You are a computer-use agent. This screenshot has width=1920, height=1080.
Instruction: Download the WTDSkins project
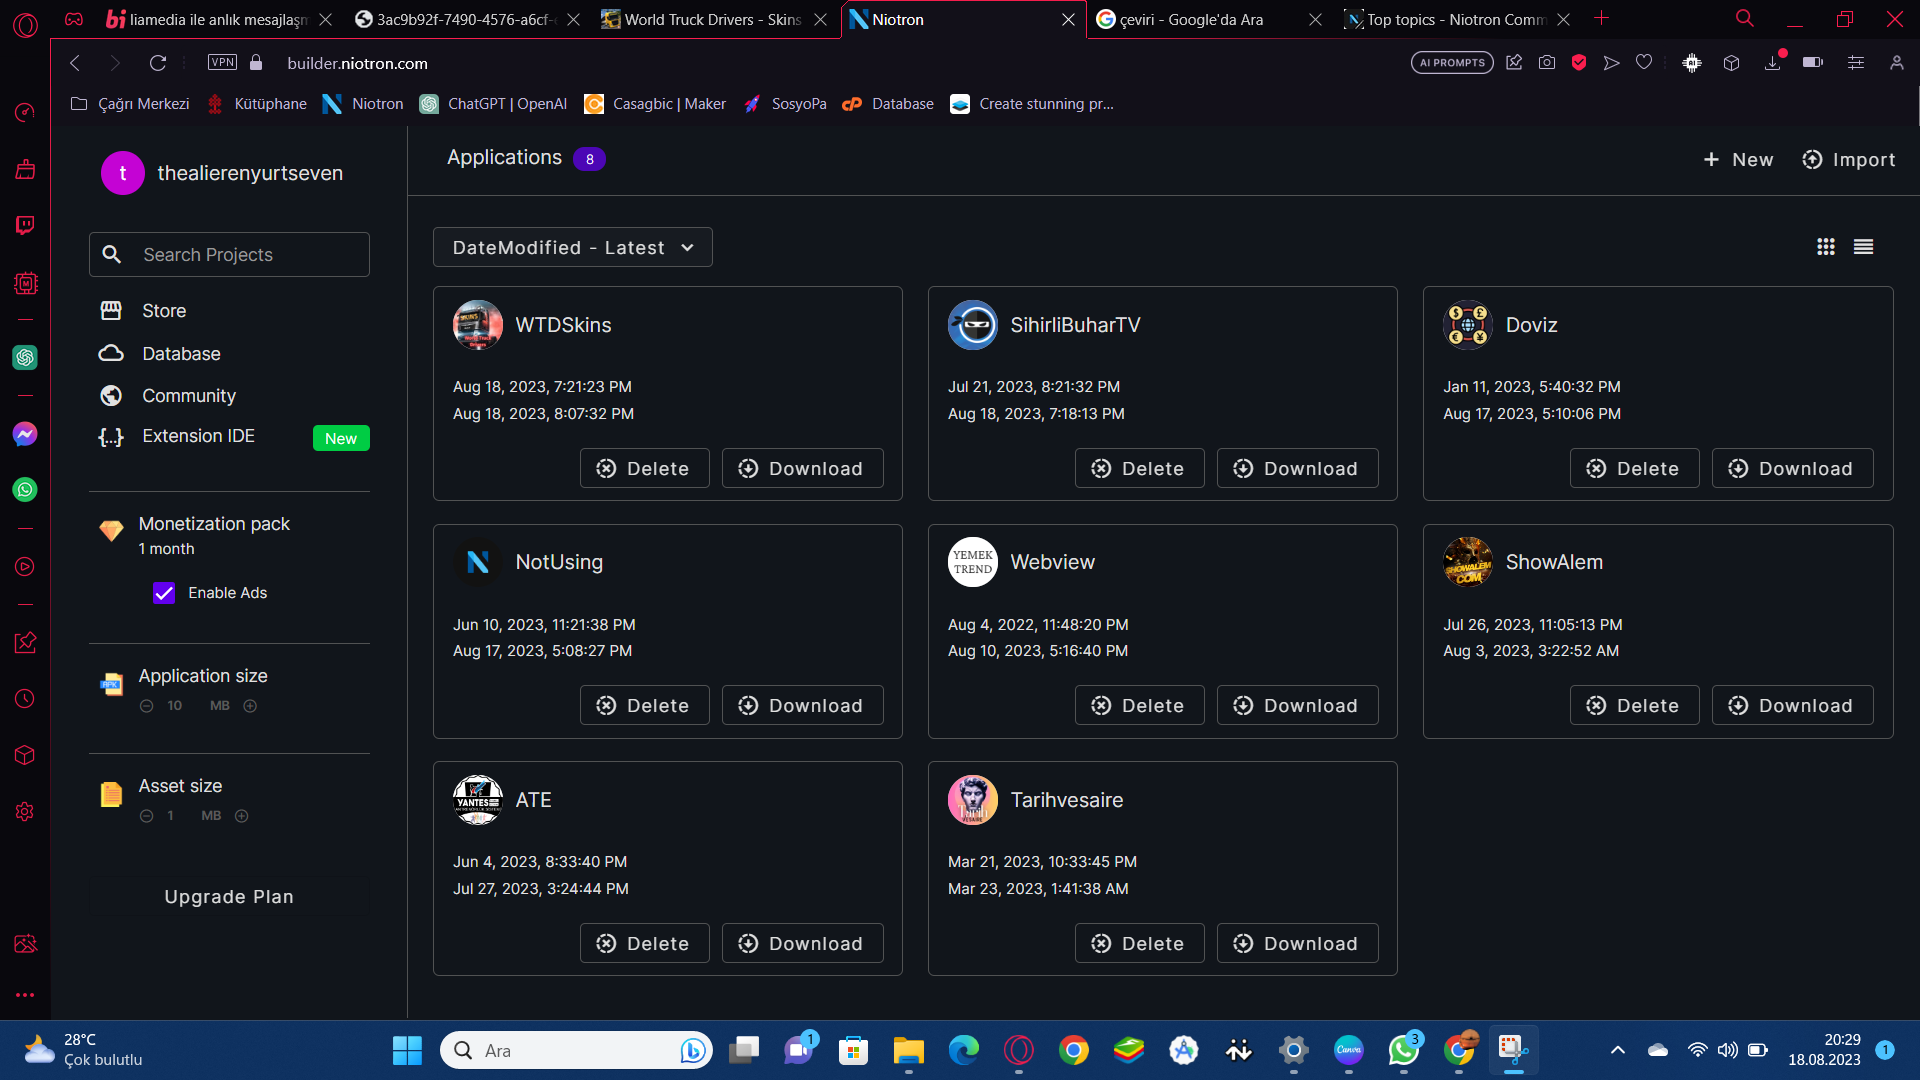(x=802, y=468)
